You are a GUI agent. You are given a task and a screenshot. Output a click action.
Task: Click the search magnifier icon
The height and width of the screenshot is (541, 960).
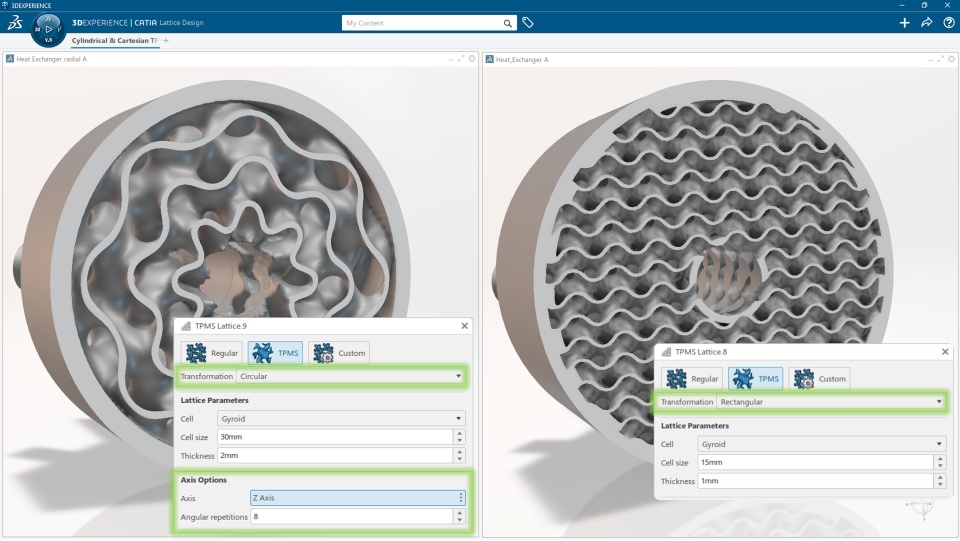tap(508, 23)
